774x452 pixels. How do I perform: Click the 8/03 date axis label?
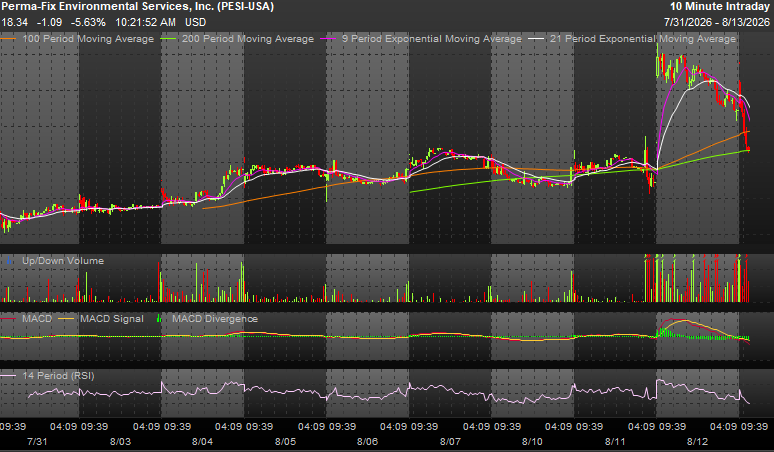120,441
